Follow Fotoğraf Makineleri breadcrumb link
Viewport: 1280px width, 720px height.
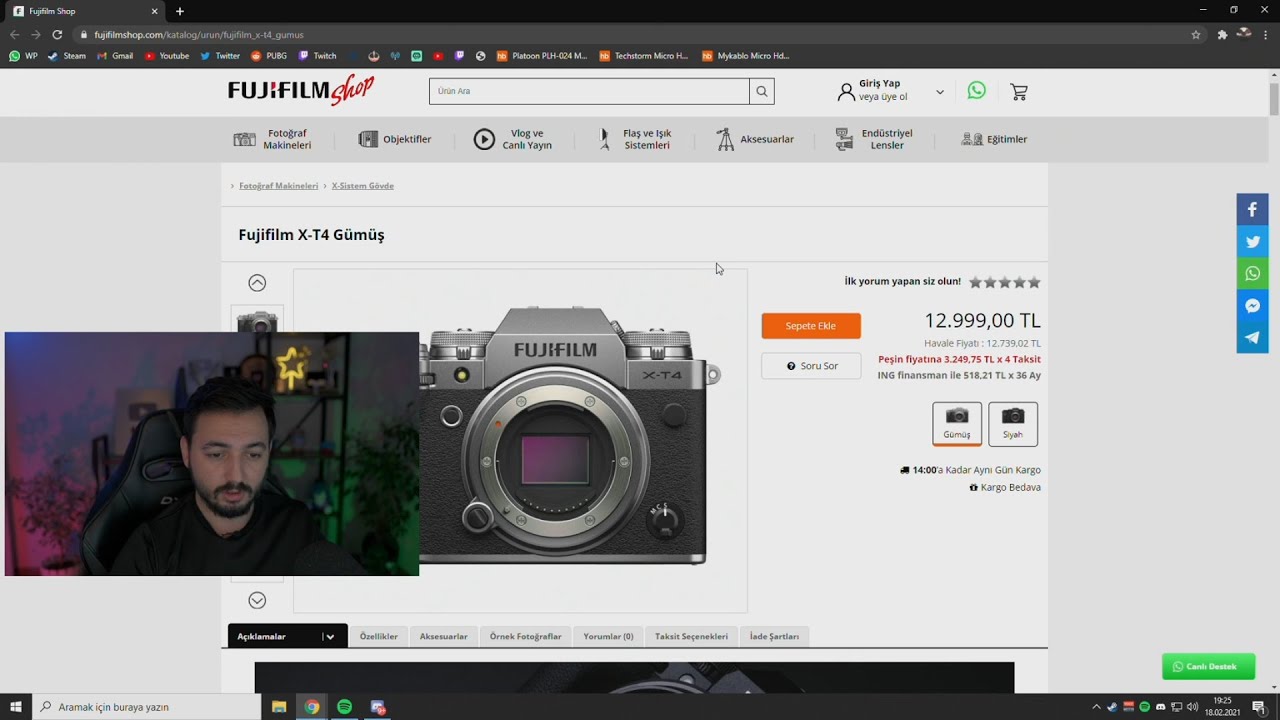coord(279,186)
